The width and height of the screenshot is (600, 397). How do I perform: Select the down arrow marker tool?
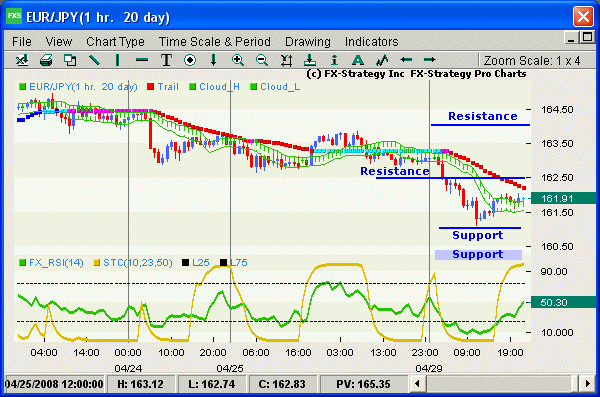[x=214, y=60]
